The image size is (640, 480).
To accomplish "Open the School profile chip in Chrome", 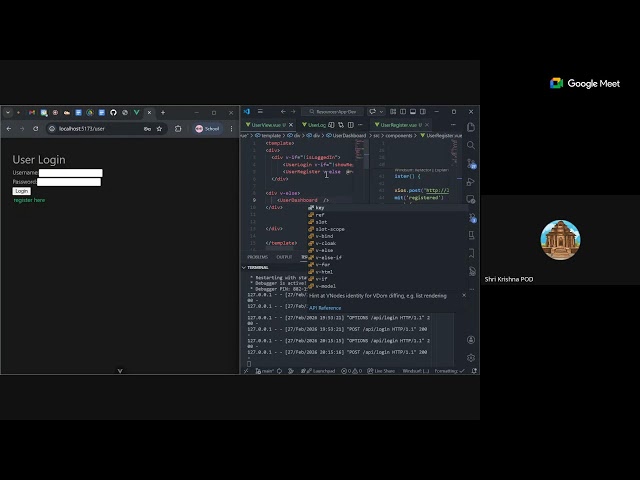I will [208, 129].
